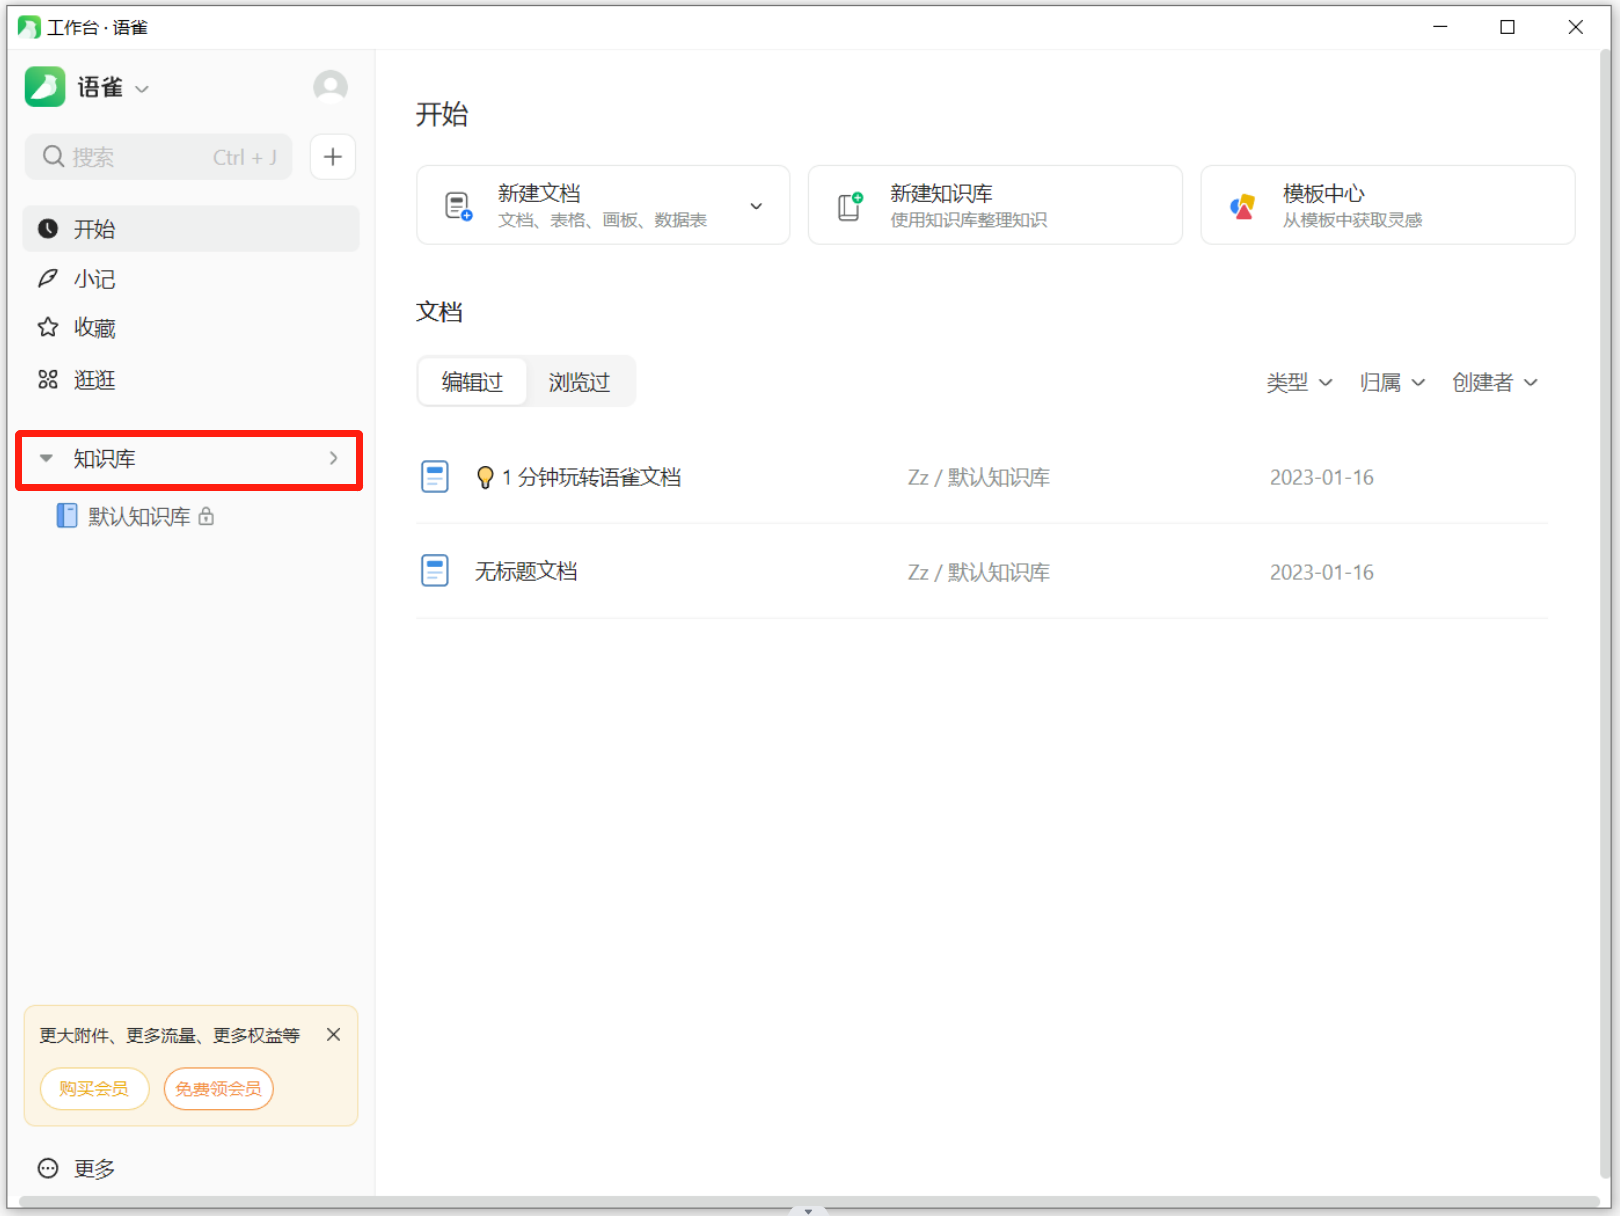1620x1216 pixels.
Task: Click Zz / 默认知识库 for 1 分钟玩转语雀文档
Action: (x=978, y=478)
